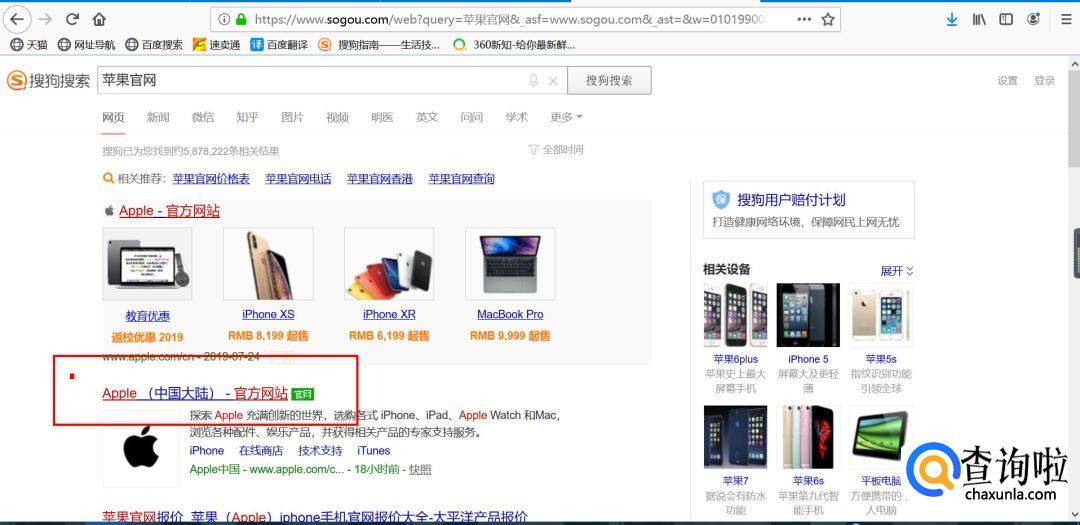Open the 搜狗用户赔付计划 panel link
Viewport: 1080px width, 525px height.
click(x=791, y=200)
